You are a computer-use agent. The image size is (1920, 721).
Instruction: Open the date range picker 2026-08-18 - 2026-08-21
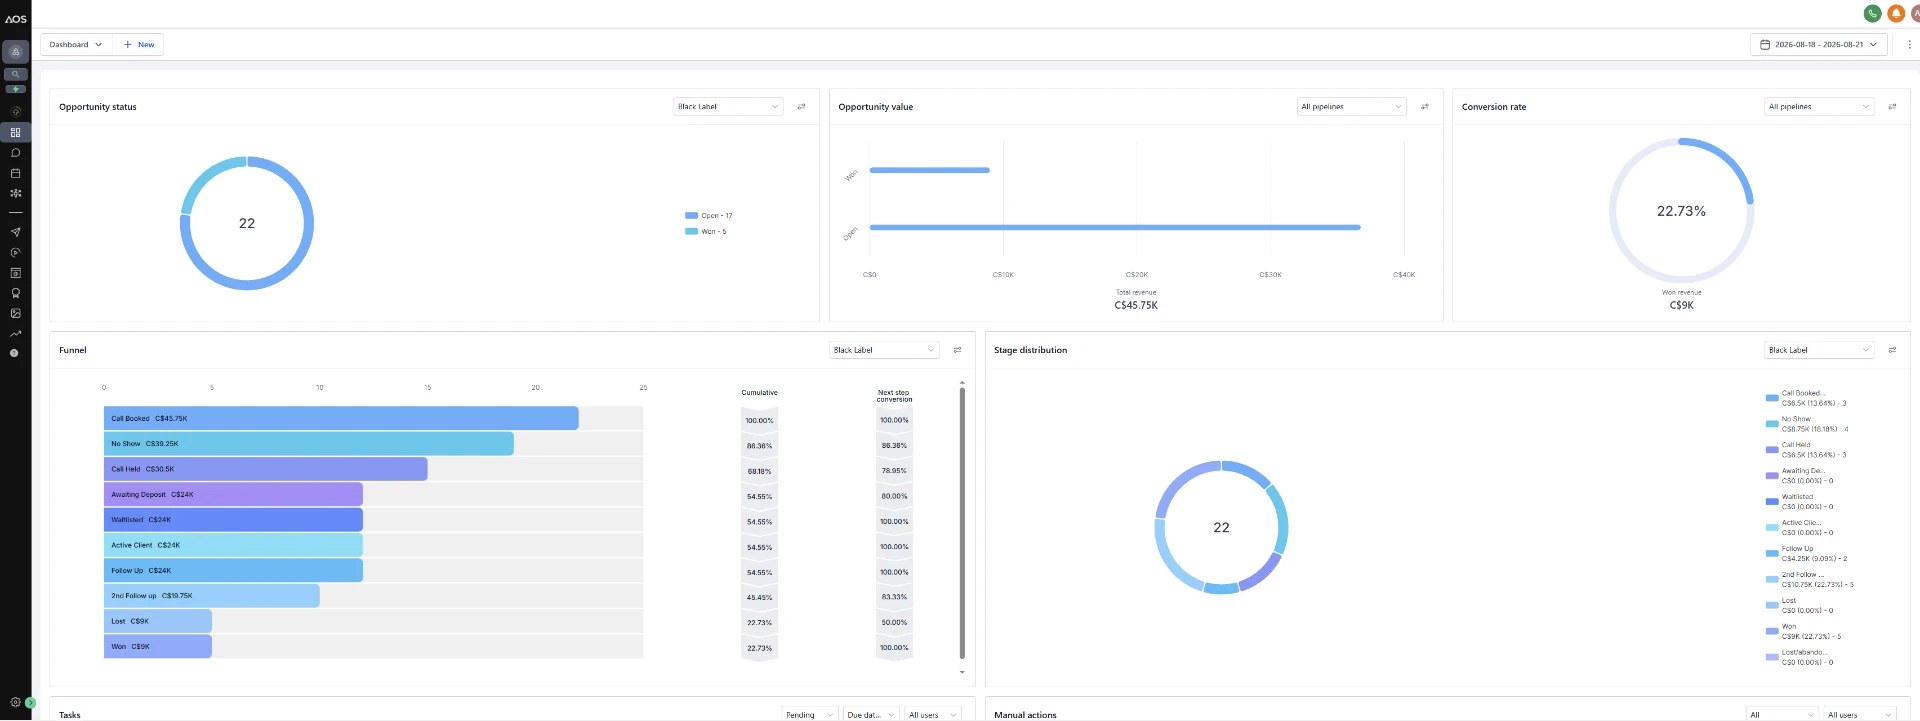pyautogui.click(x=1819, y=45)
